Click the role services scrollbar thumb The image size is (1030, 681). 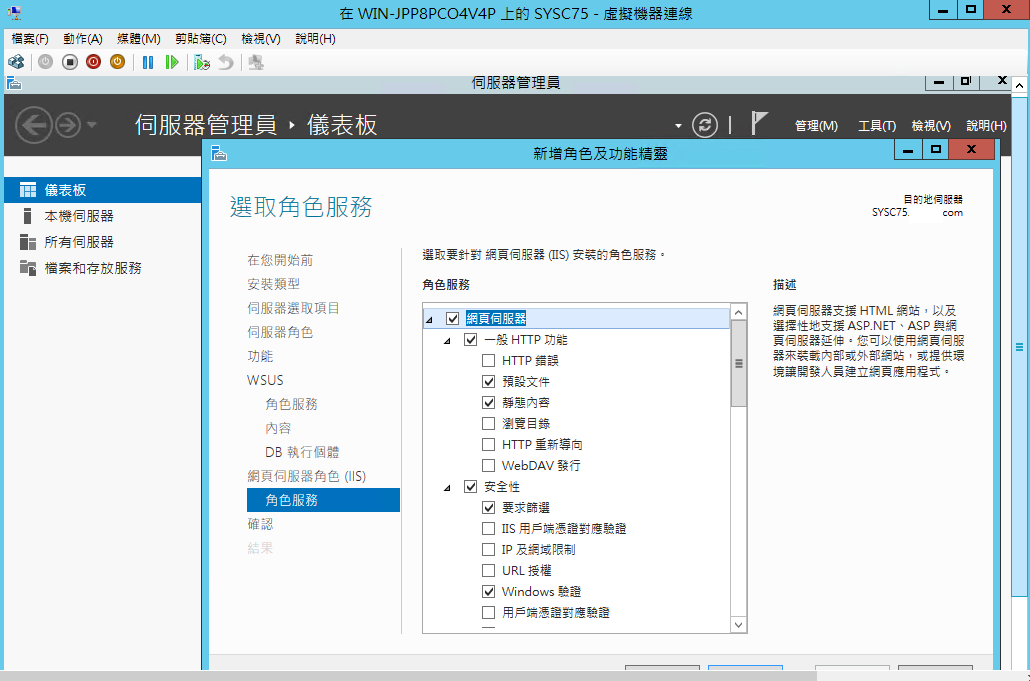click(738, 363)
